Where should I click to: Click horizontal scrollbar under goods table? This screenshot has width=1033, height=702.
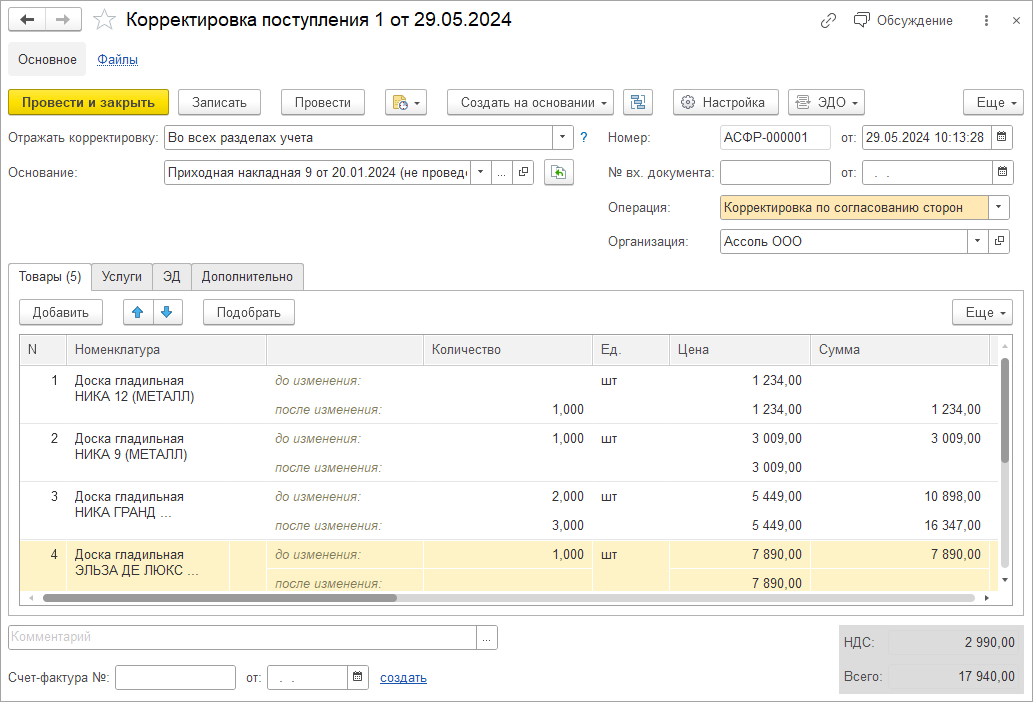click(220, 598)
